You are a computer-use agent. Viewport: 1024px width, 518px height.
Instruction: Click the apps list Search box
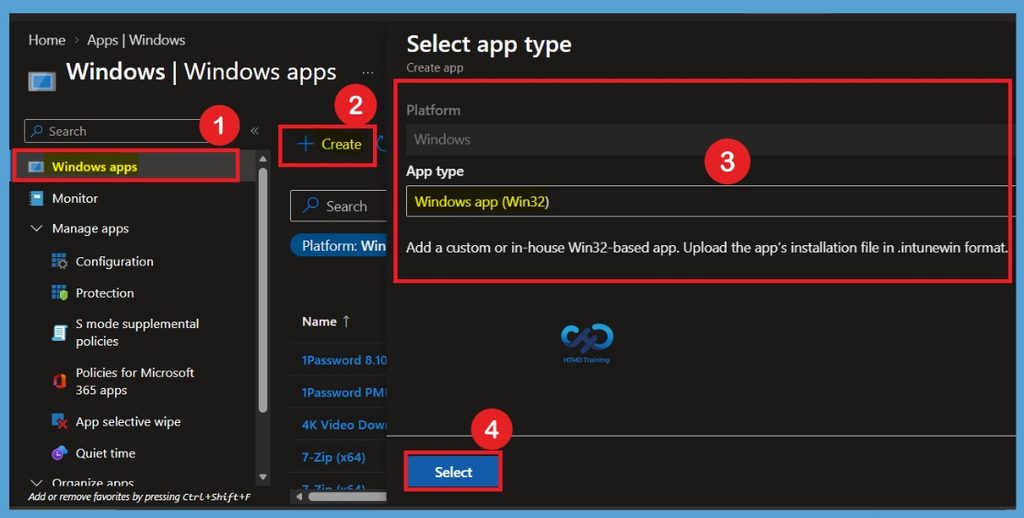point(338,206)
